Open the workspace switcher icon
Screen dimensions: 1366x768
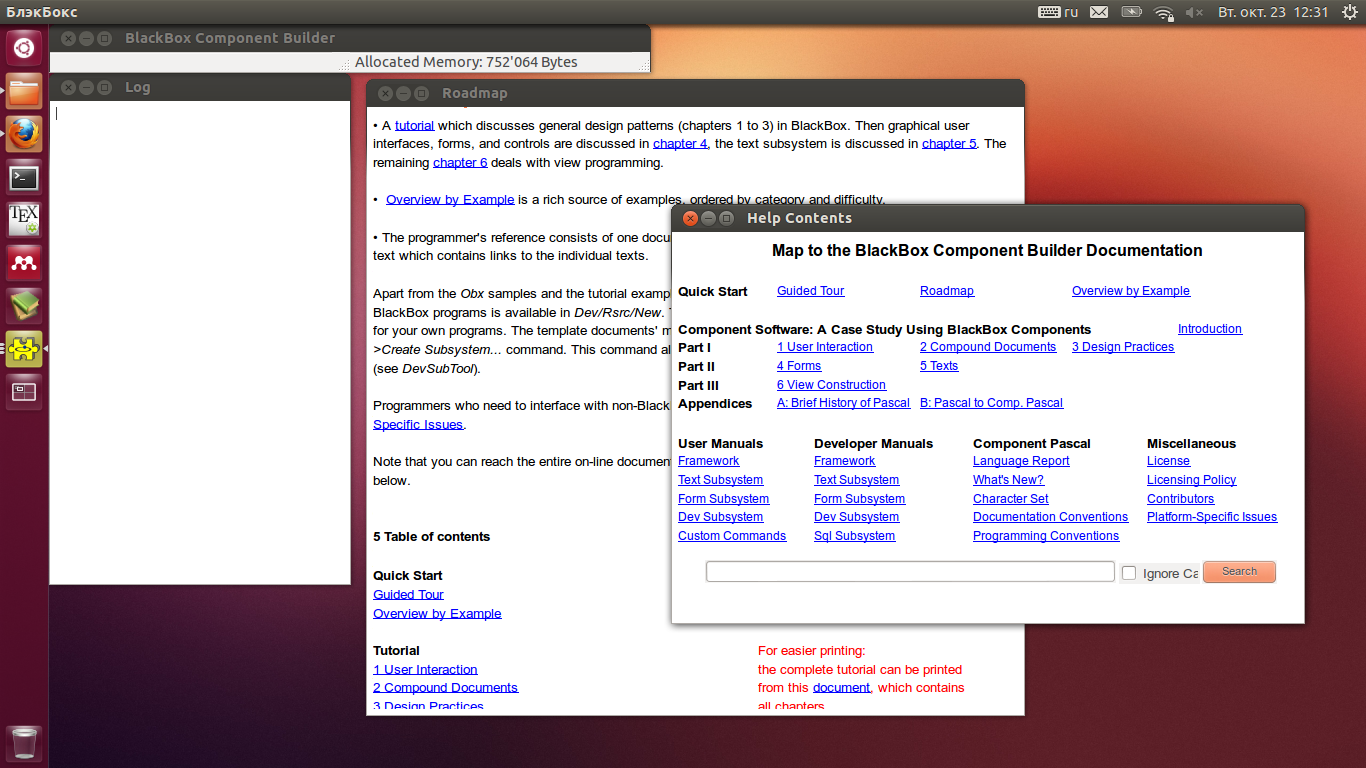click(x=24, y=392)
